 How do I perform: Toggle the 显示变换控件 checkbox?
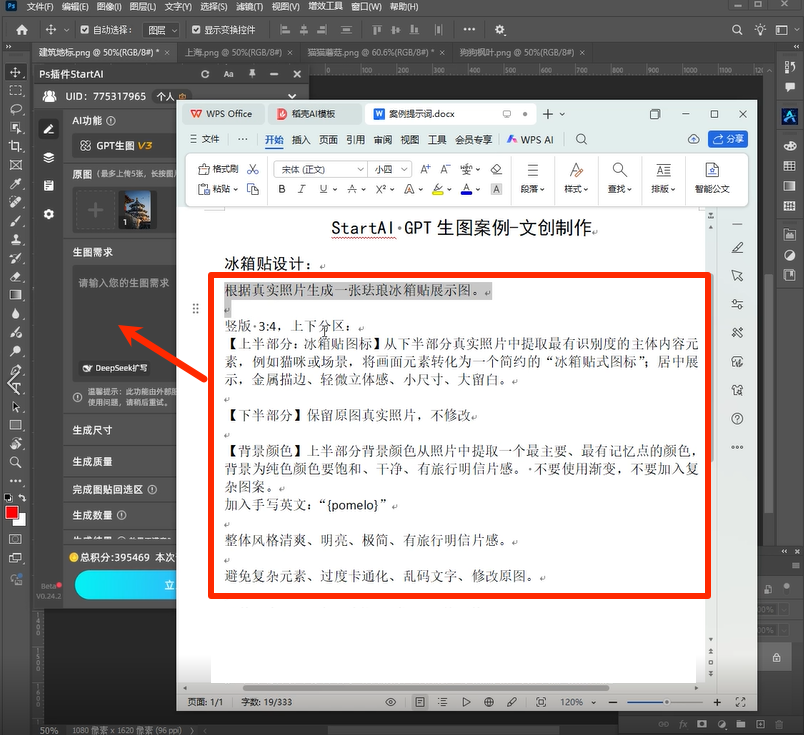196,30
